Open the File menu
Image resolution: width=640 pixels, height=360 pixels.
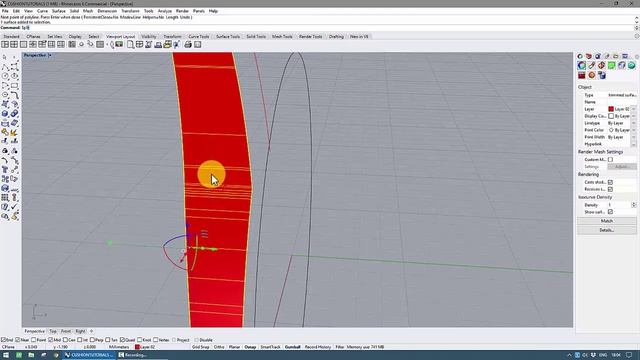point(5,11)
